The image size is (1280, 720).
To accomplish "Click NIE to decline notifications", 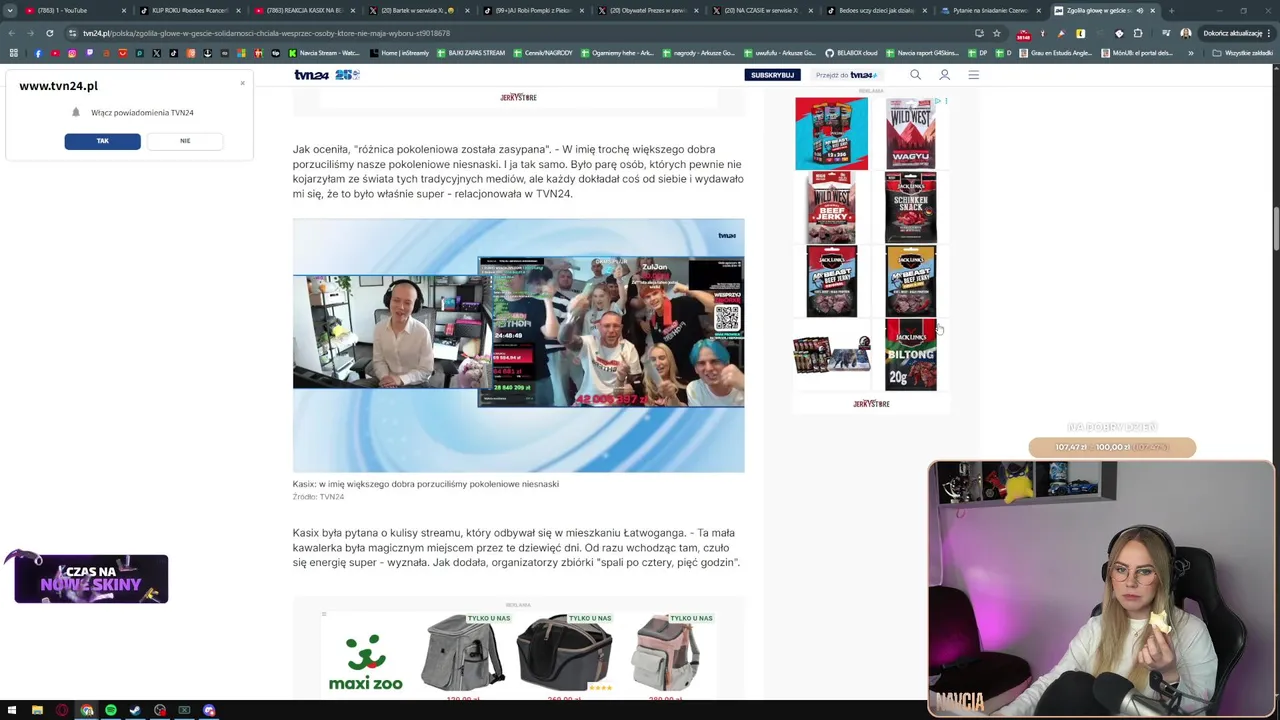I will coord(185,141).
